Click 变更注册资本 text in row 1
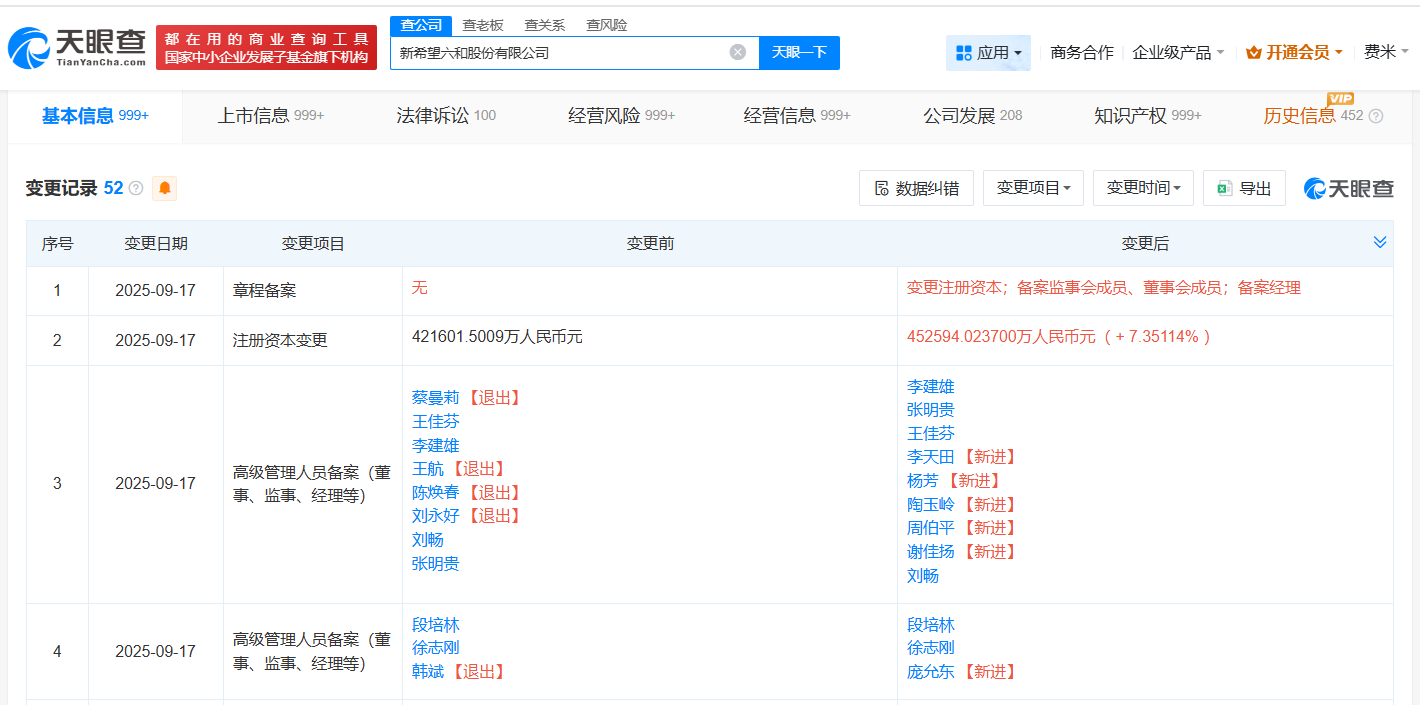1420x705 pixels. [x=954, y=288]
